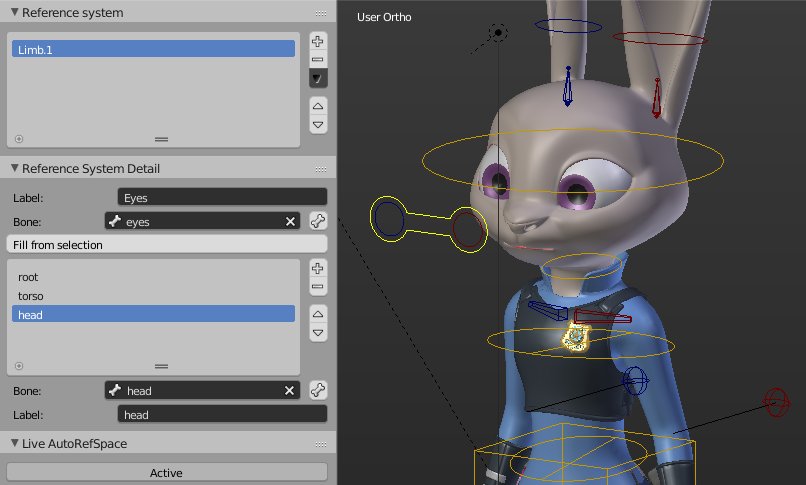Expand filter options of reference system list
This screenshot has width=806, height=485.
pyautogui.click(x=19, y=139)
